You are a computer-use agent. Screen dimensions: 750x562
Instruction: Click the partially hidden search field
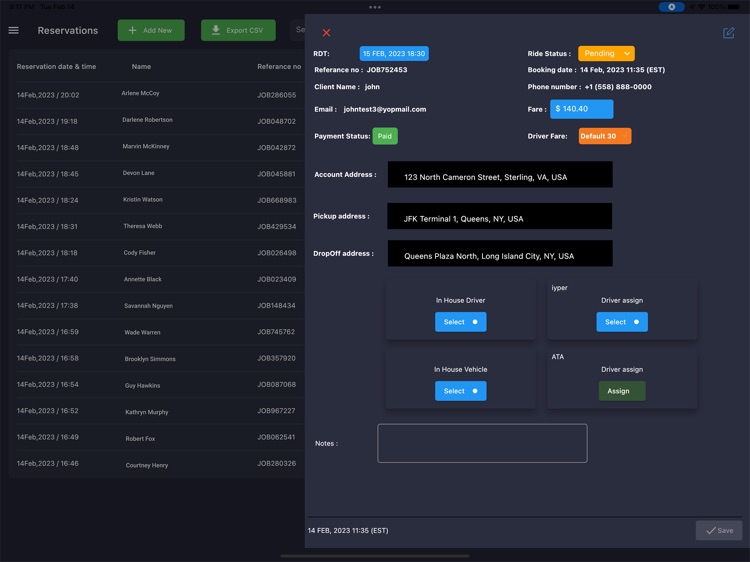pyautogui.click(x=297, y=30)
